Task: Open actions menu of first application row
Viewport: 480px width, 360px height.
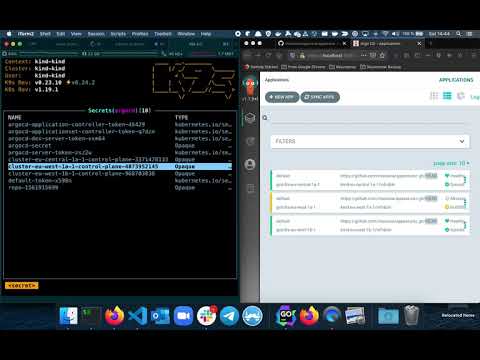Action: click(465, 180)
